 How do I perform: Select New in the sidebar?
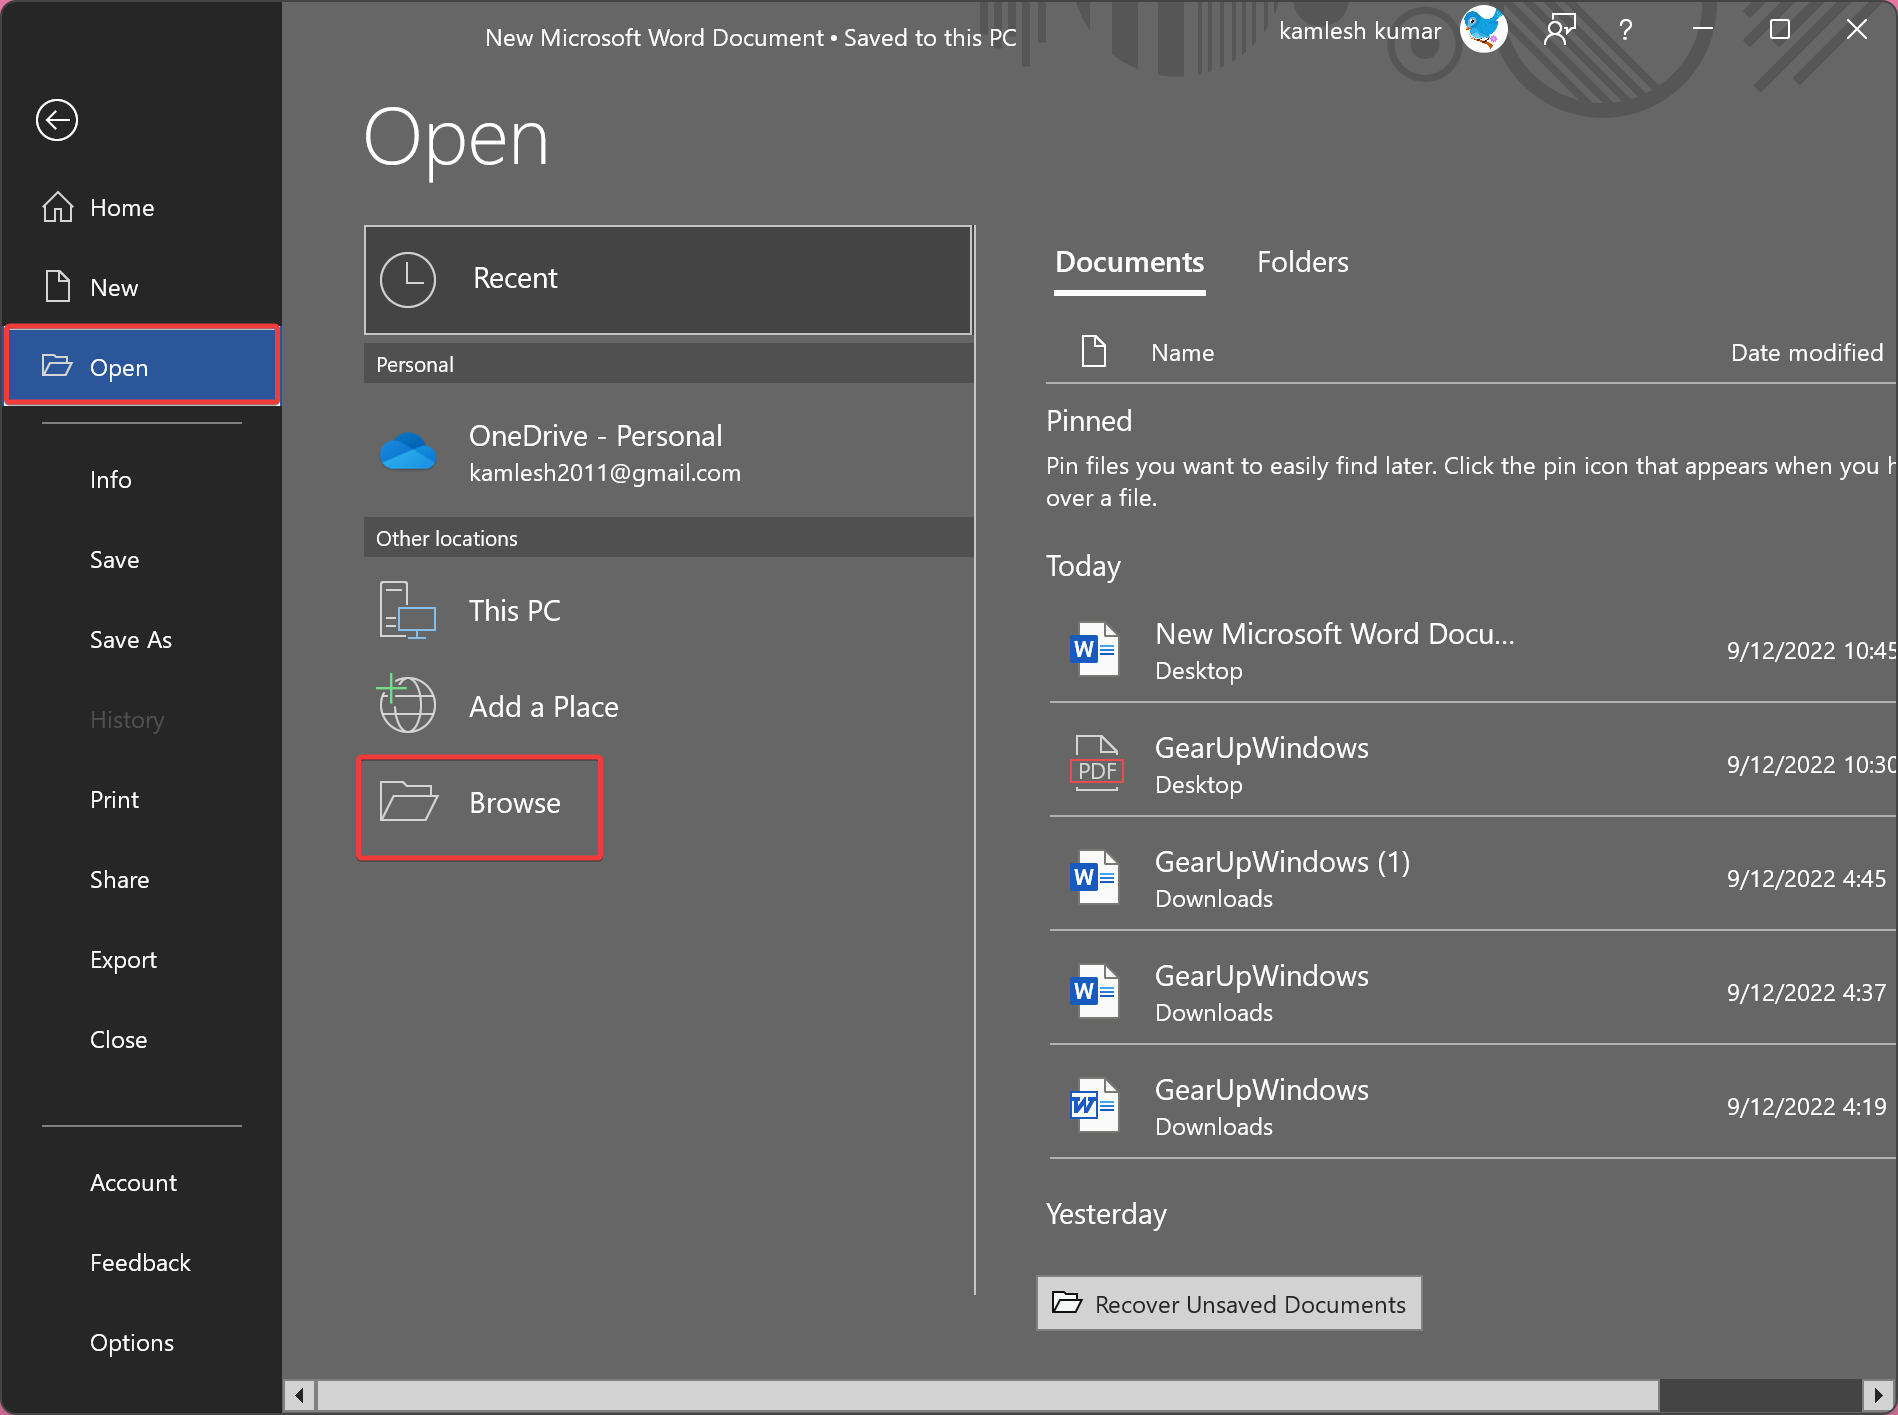(x=142, y=287)
